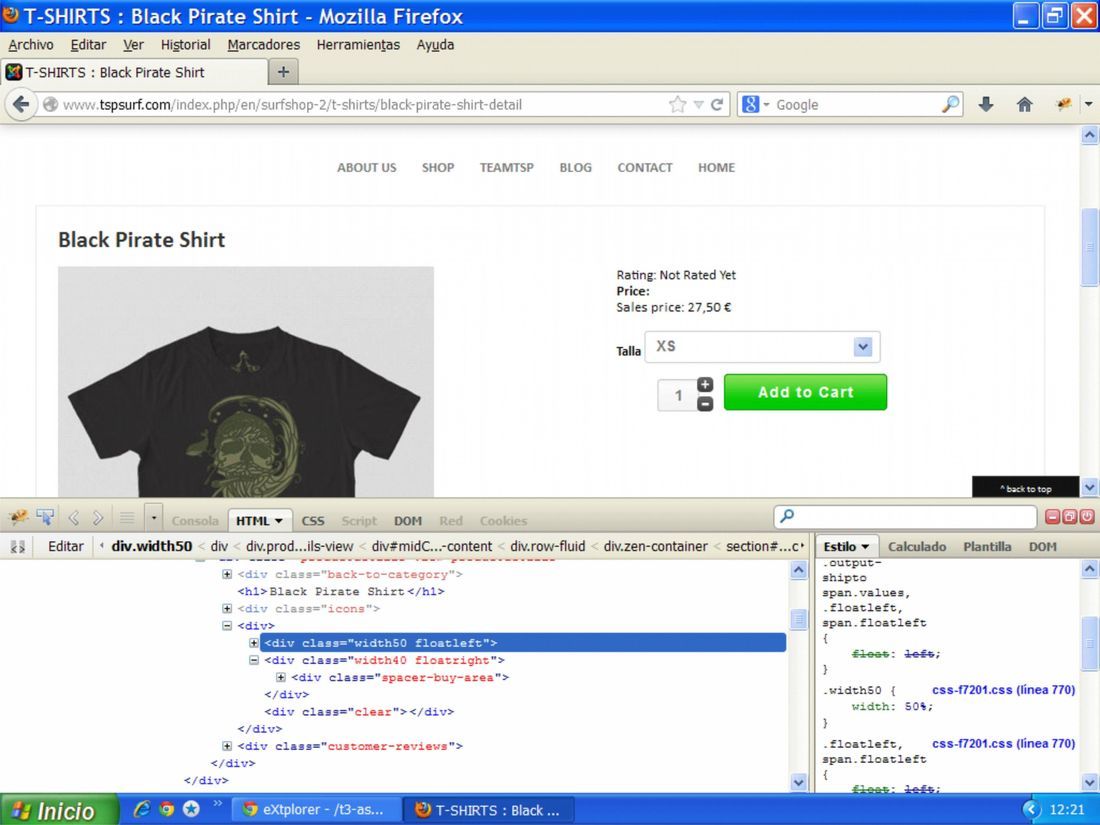Launch Chrome from quick launch bar

pos(166,809)
